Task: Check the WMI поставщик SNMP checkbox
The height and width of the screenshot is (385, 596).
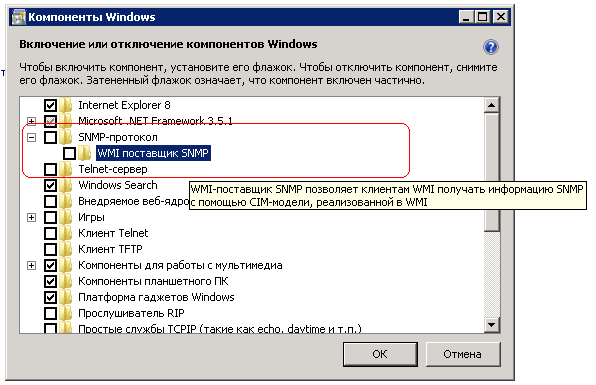Action: click(x=69, y=153)
